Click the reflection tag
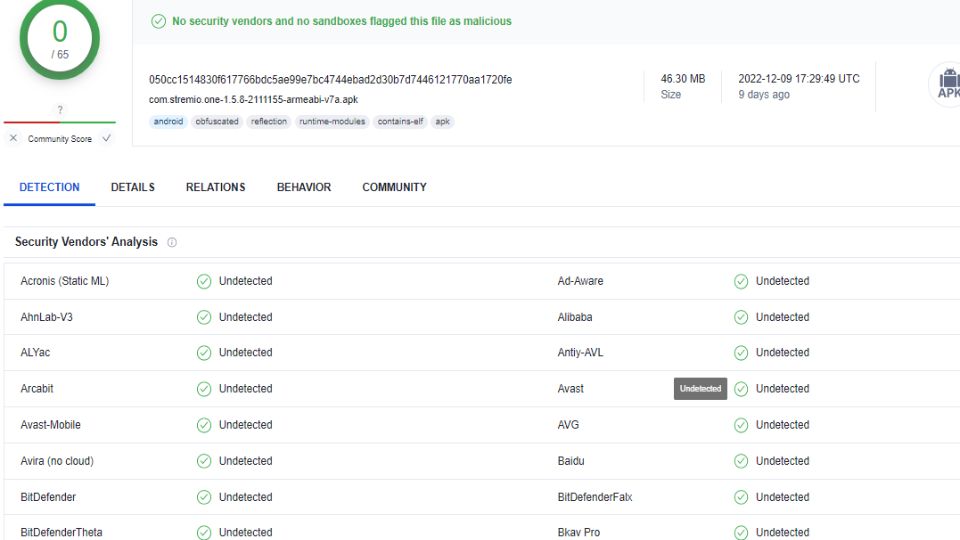The image size is (960, 540). (269, 121)
